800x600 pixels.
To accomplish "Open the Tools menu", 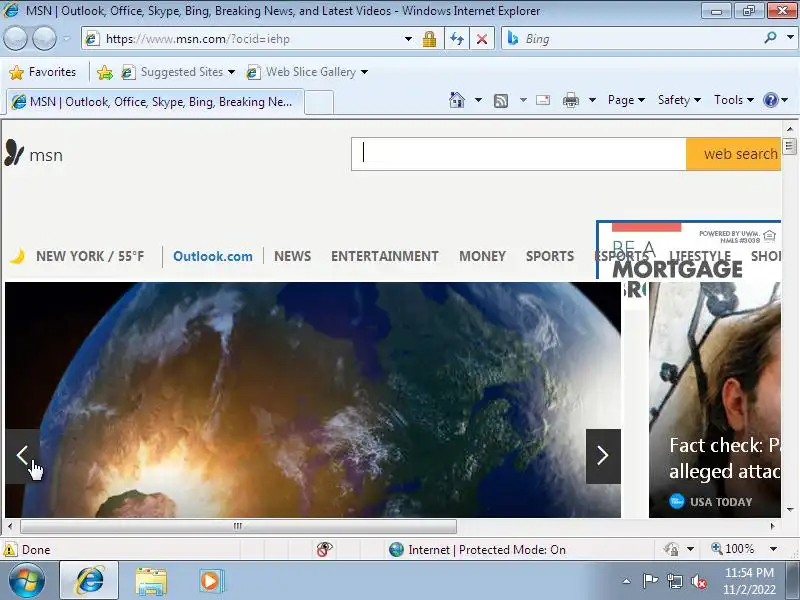I will click(x=734, y=100).
